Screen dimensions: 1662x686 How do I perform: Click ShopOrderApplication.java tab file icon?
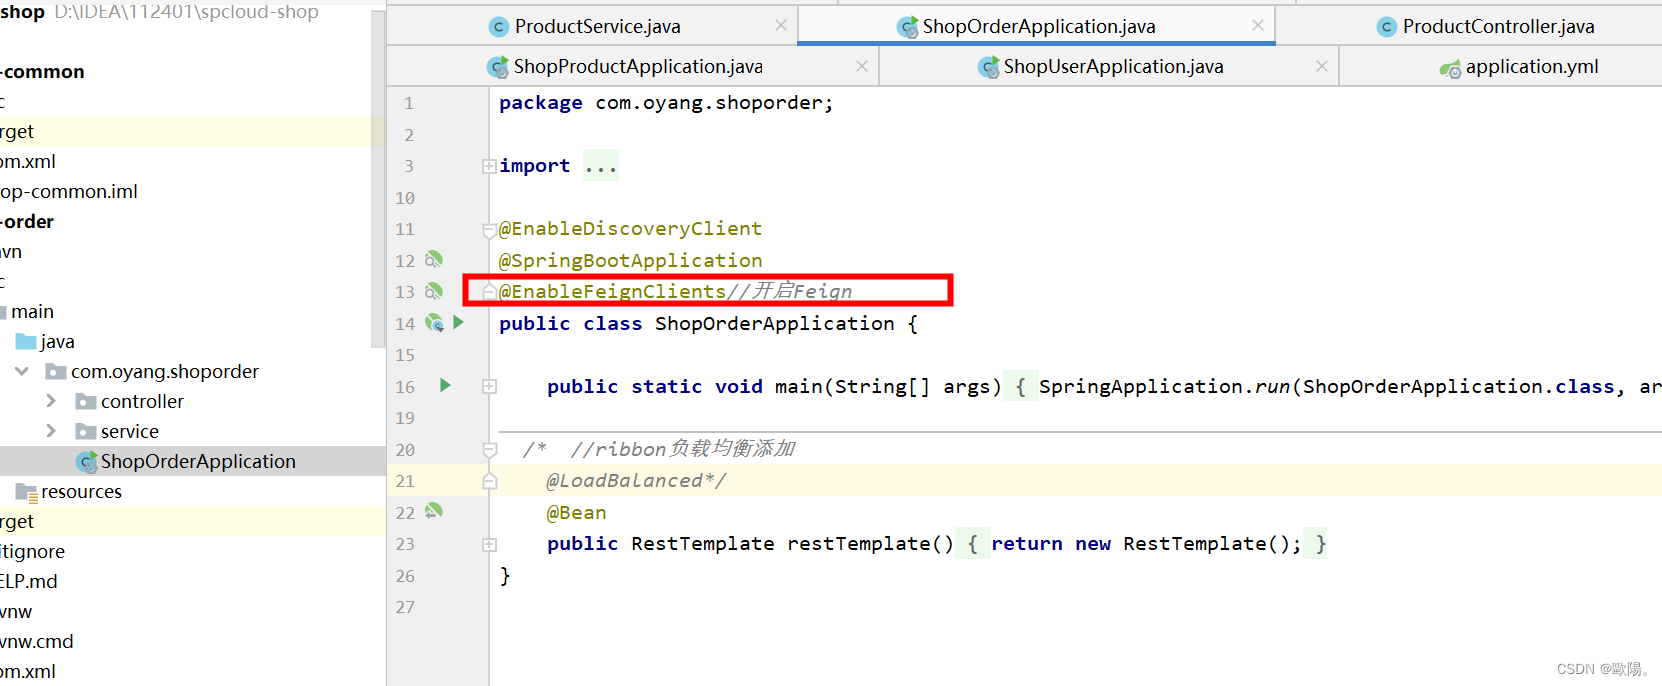907,27
